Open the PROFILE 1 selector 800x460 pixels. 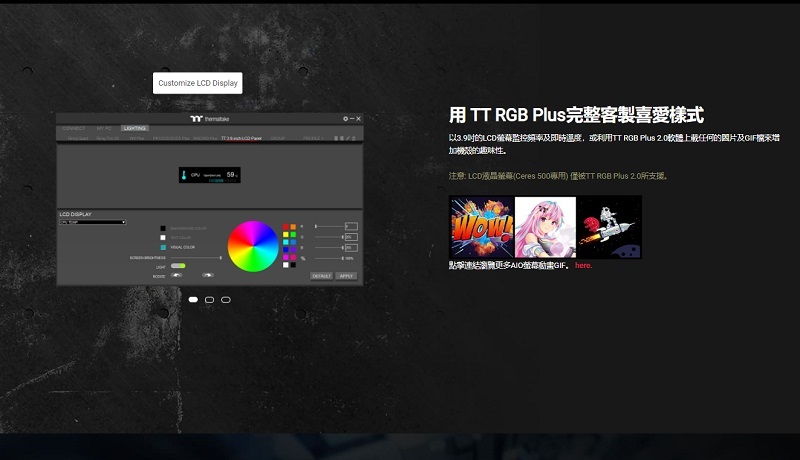[312, 138]
